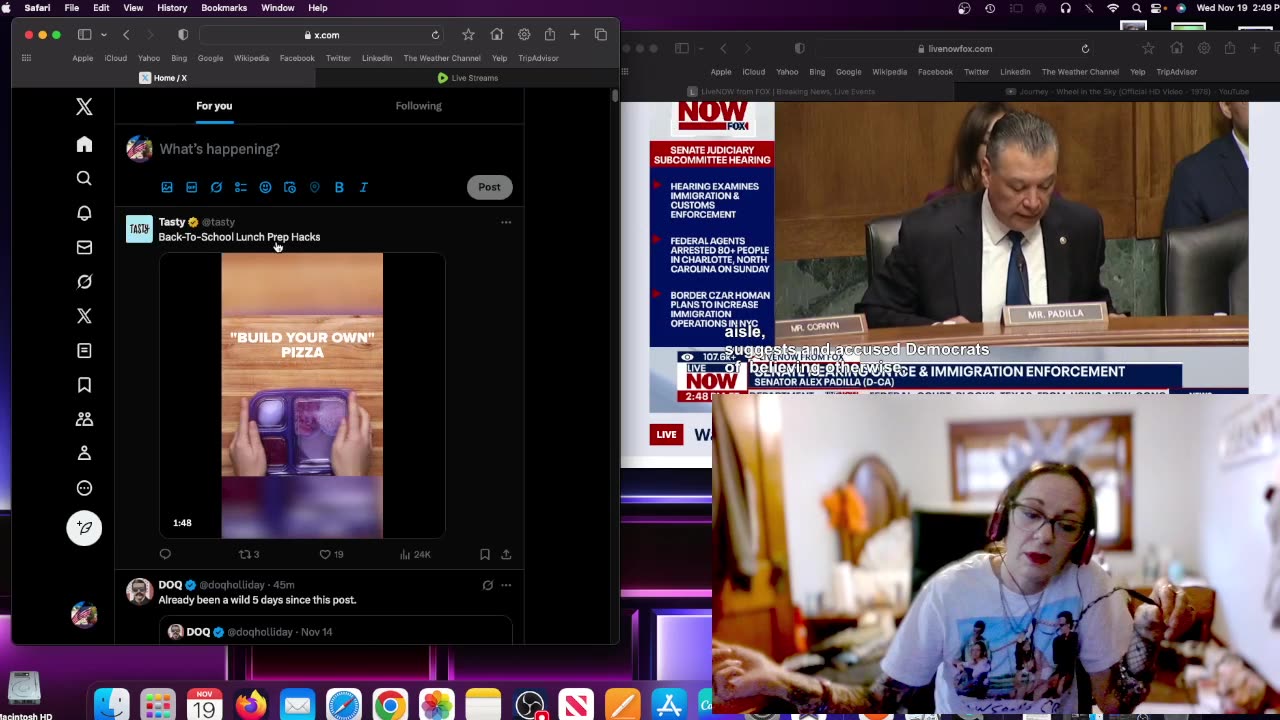Open Firefox from the Dock

(251, 705)
